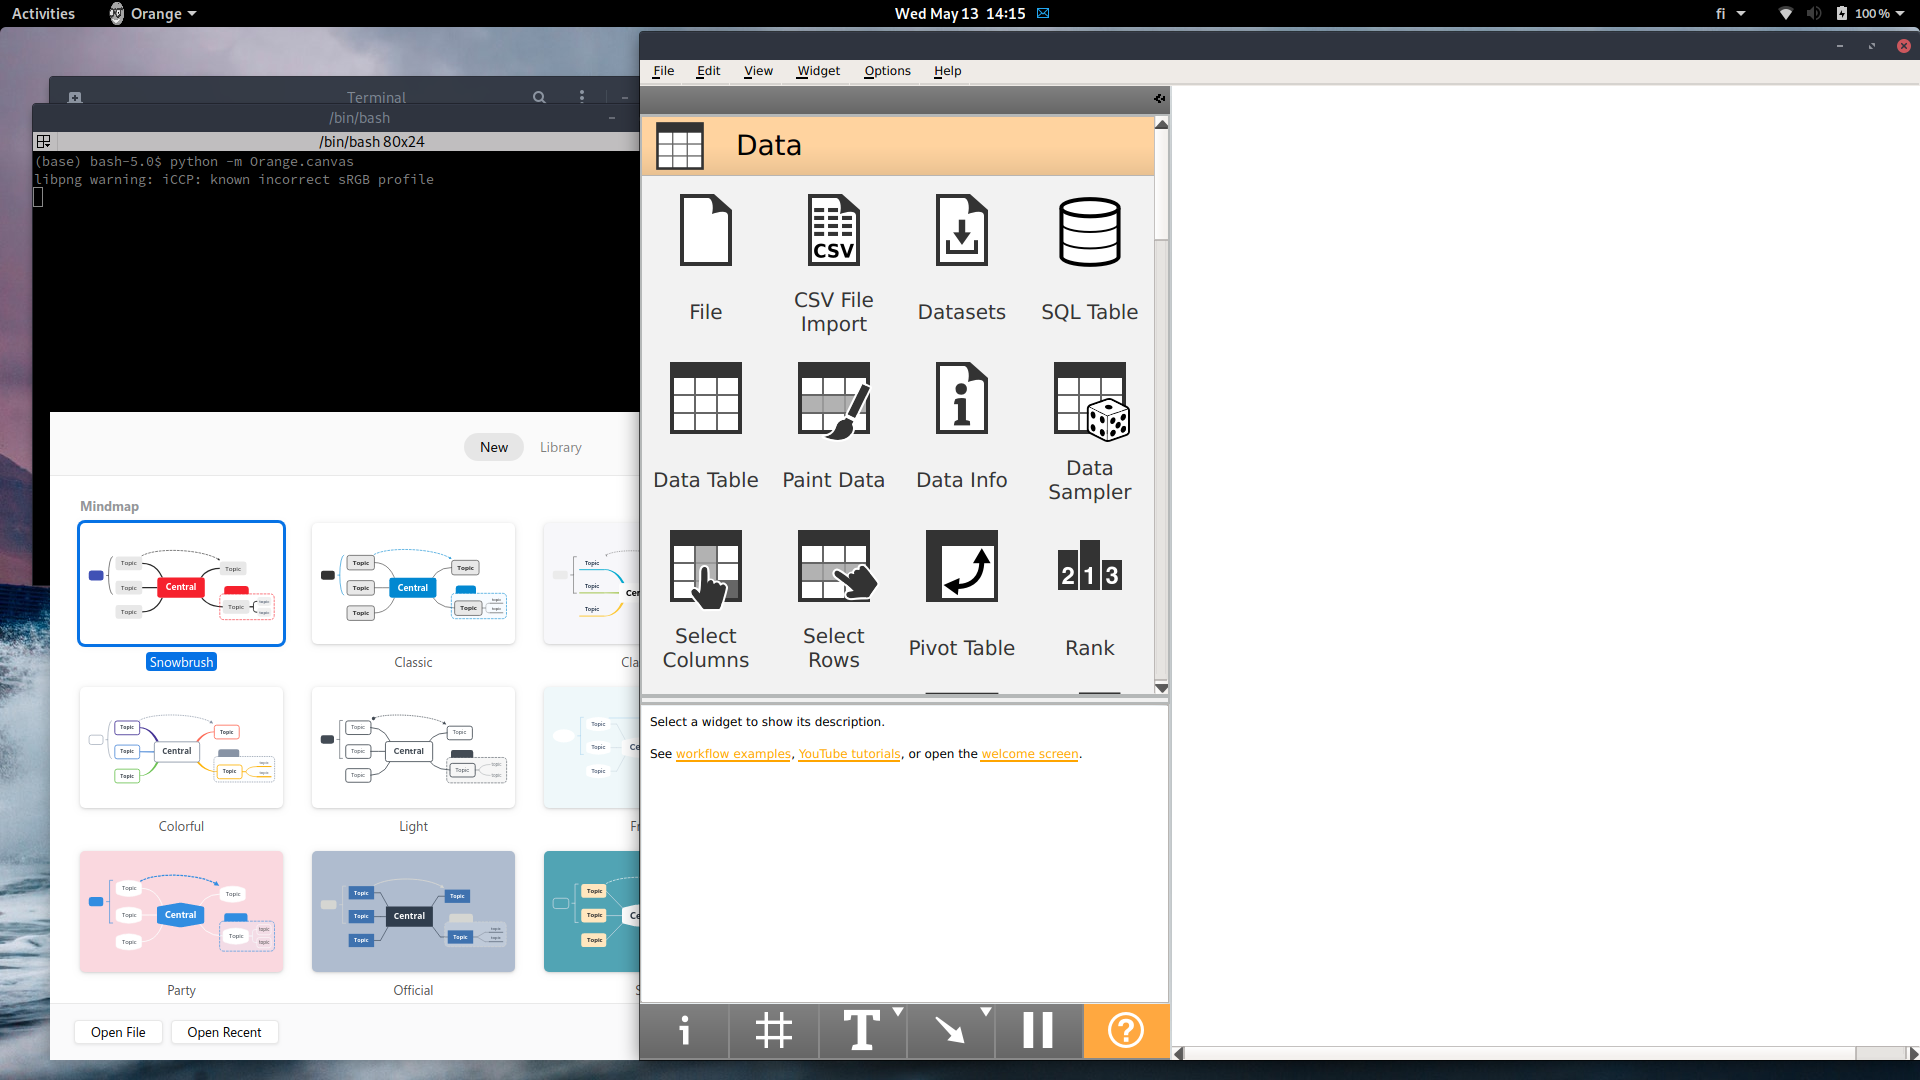The height and width of the screenshot is (1080, 1920).
Task: Expand arrow annotation tool dropdown arrow
Action: point(986,1012)
